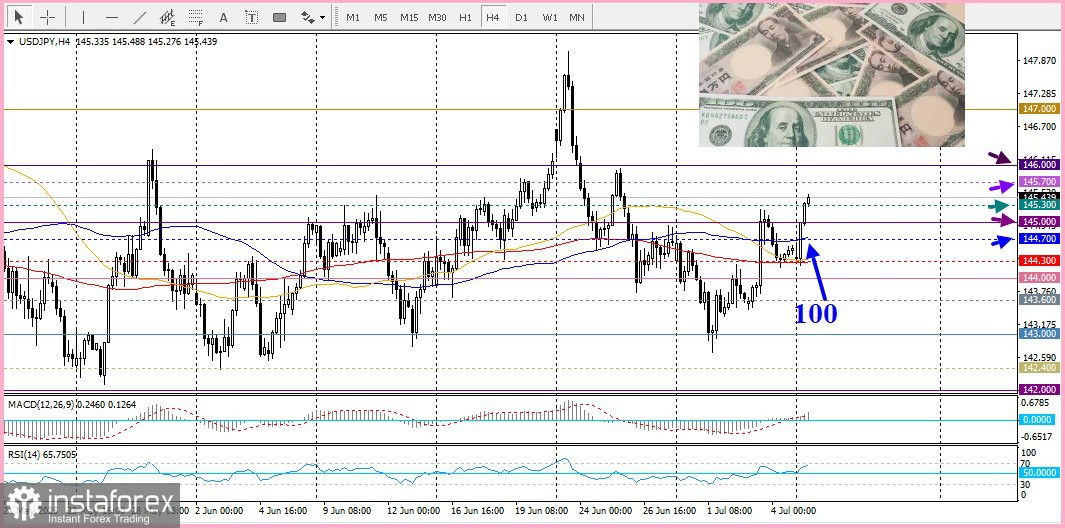1065x528 pixels.
Task: Pick the equidistant channel tool
Action: [x=167, y=17]
